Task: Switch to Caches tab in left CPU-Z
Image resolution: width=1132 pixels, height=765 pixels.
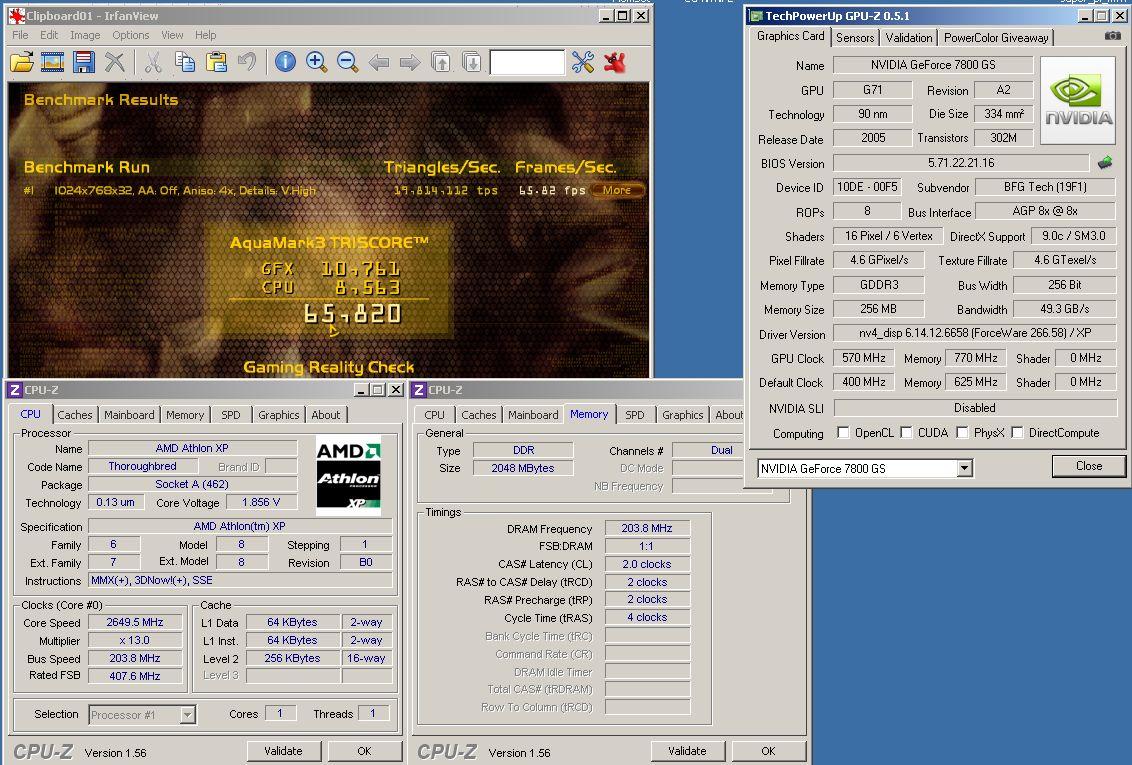Action: pos(75,415)
